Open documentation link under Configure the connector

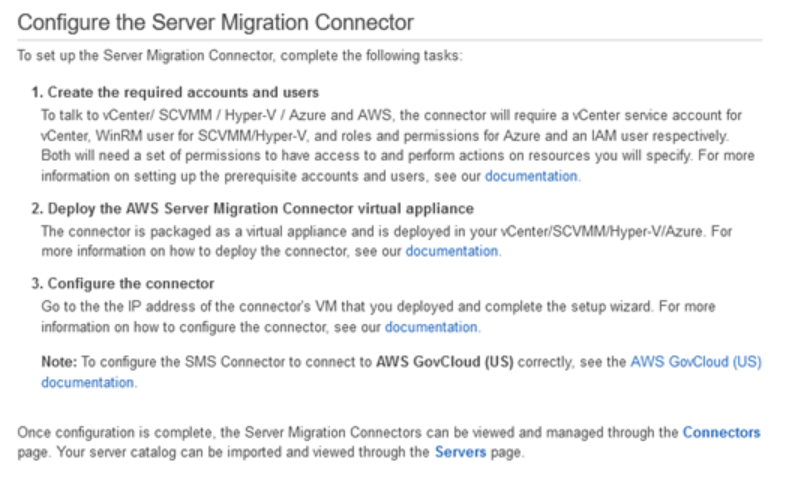click(x=431, y=327)
